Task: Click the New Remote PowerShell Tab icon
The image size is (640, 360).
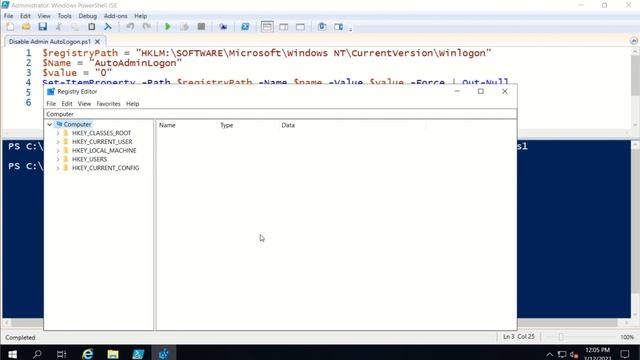Action: click(x=223, y=27)
